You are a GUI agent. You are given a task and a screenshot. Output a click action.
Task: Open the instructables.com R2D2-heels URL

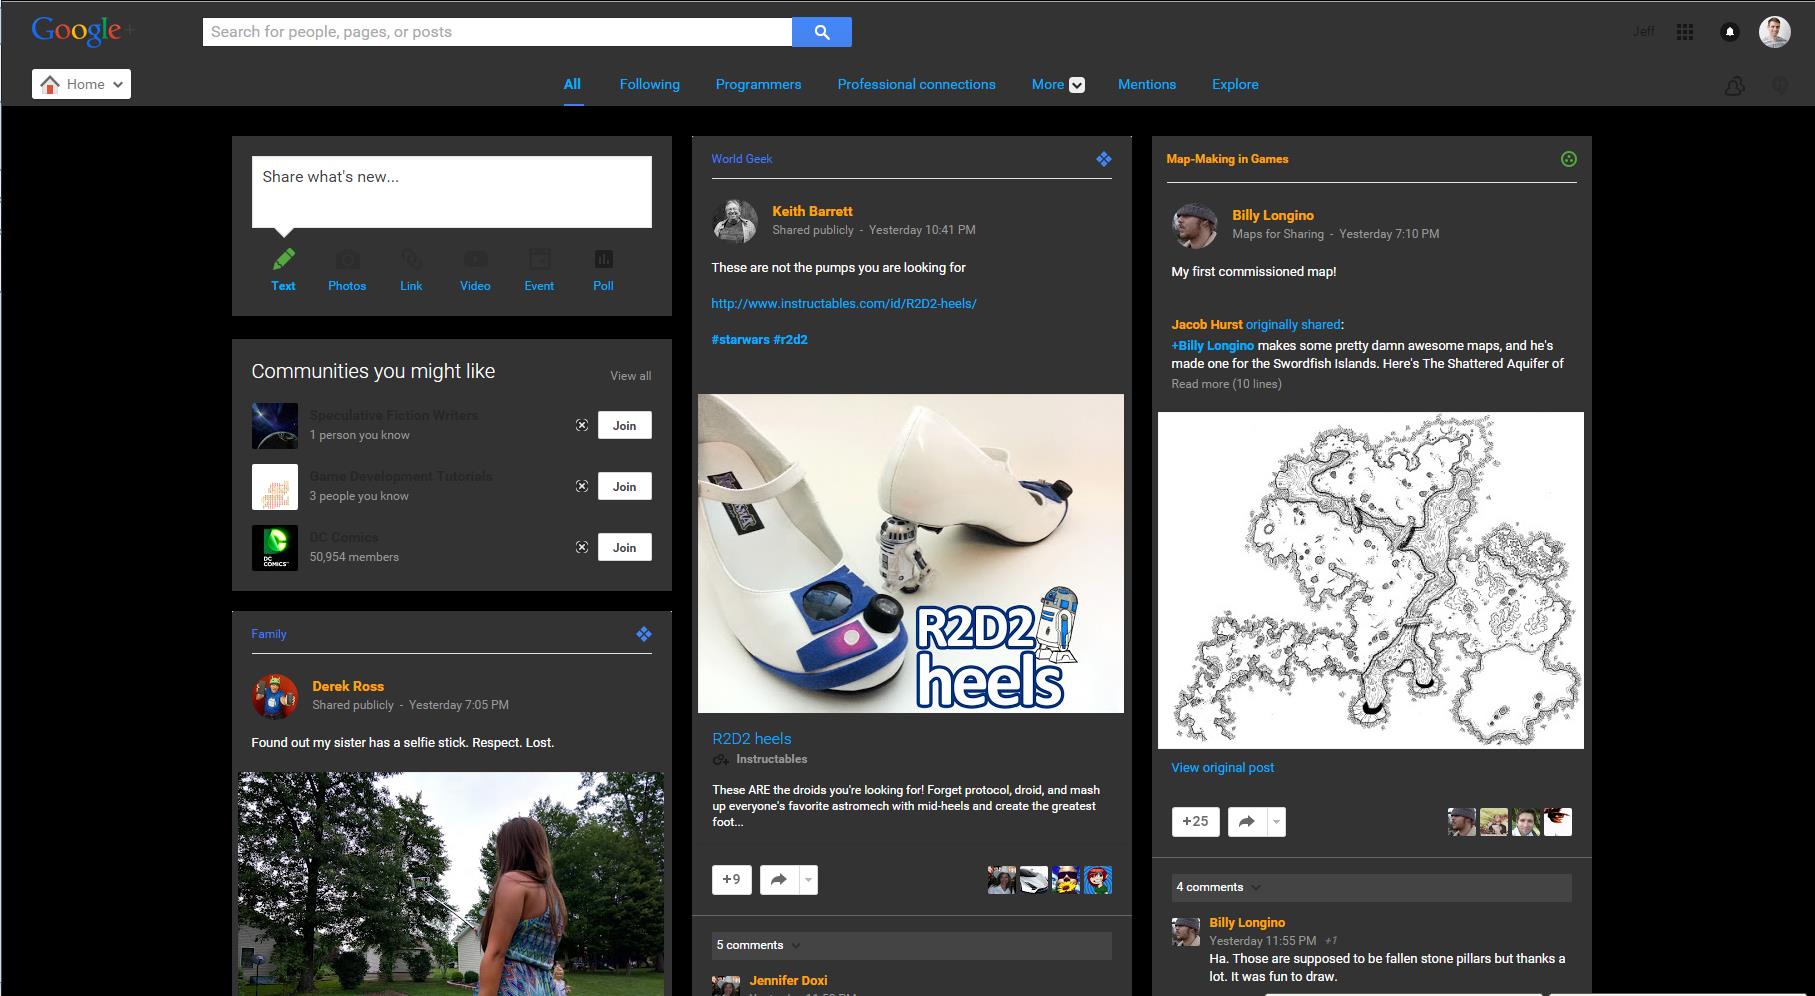click(x=844, y=303)
